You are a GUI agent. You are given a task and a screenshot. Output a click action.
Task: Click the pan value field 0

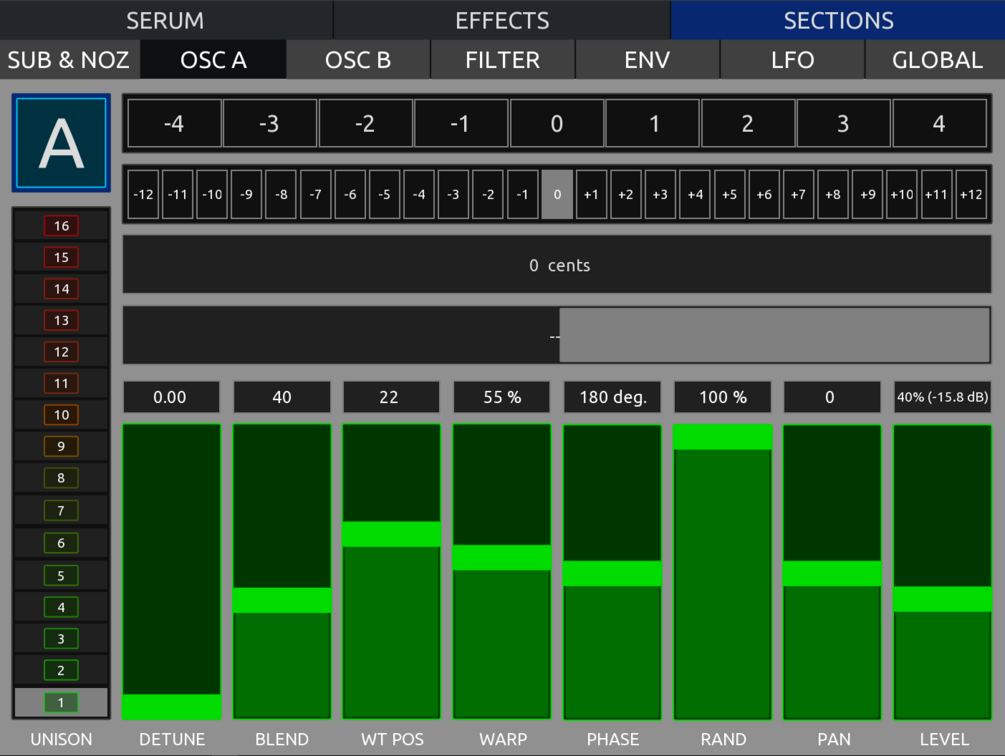(833, 397)
